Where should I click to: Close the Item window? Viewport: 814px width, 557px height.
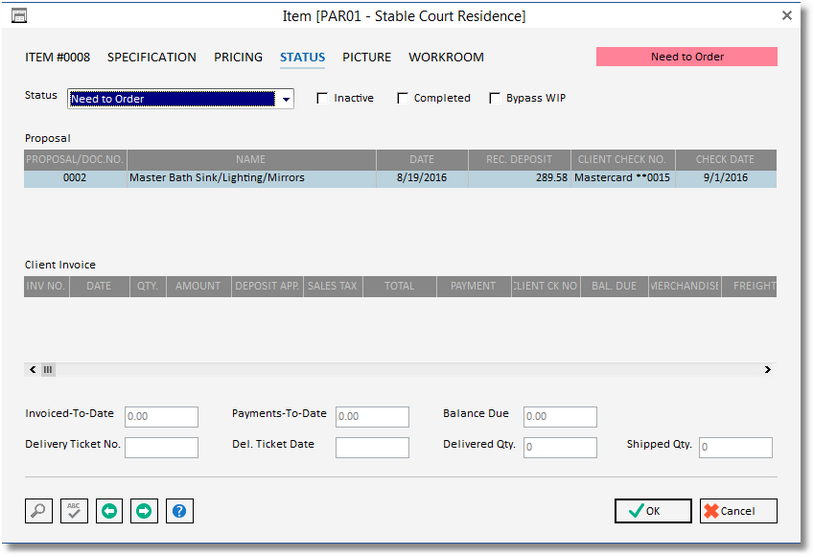coord(787,16)
